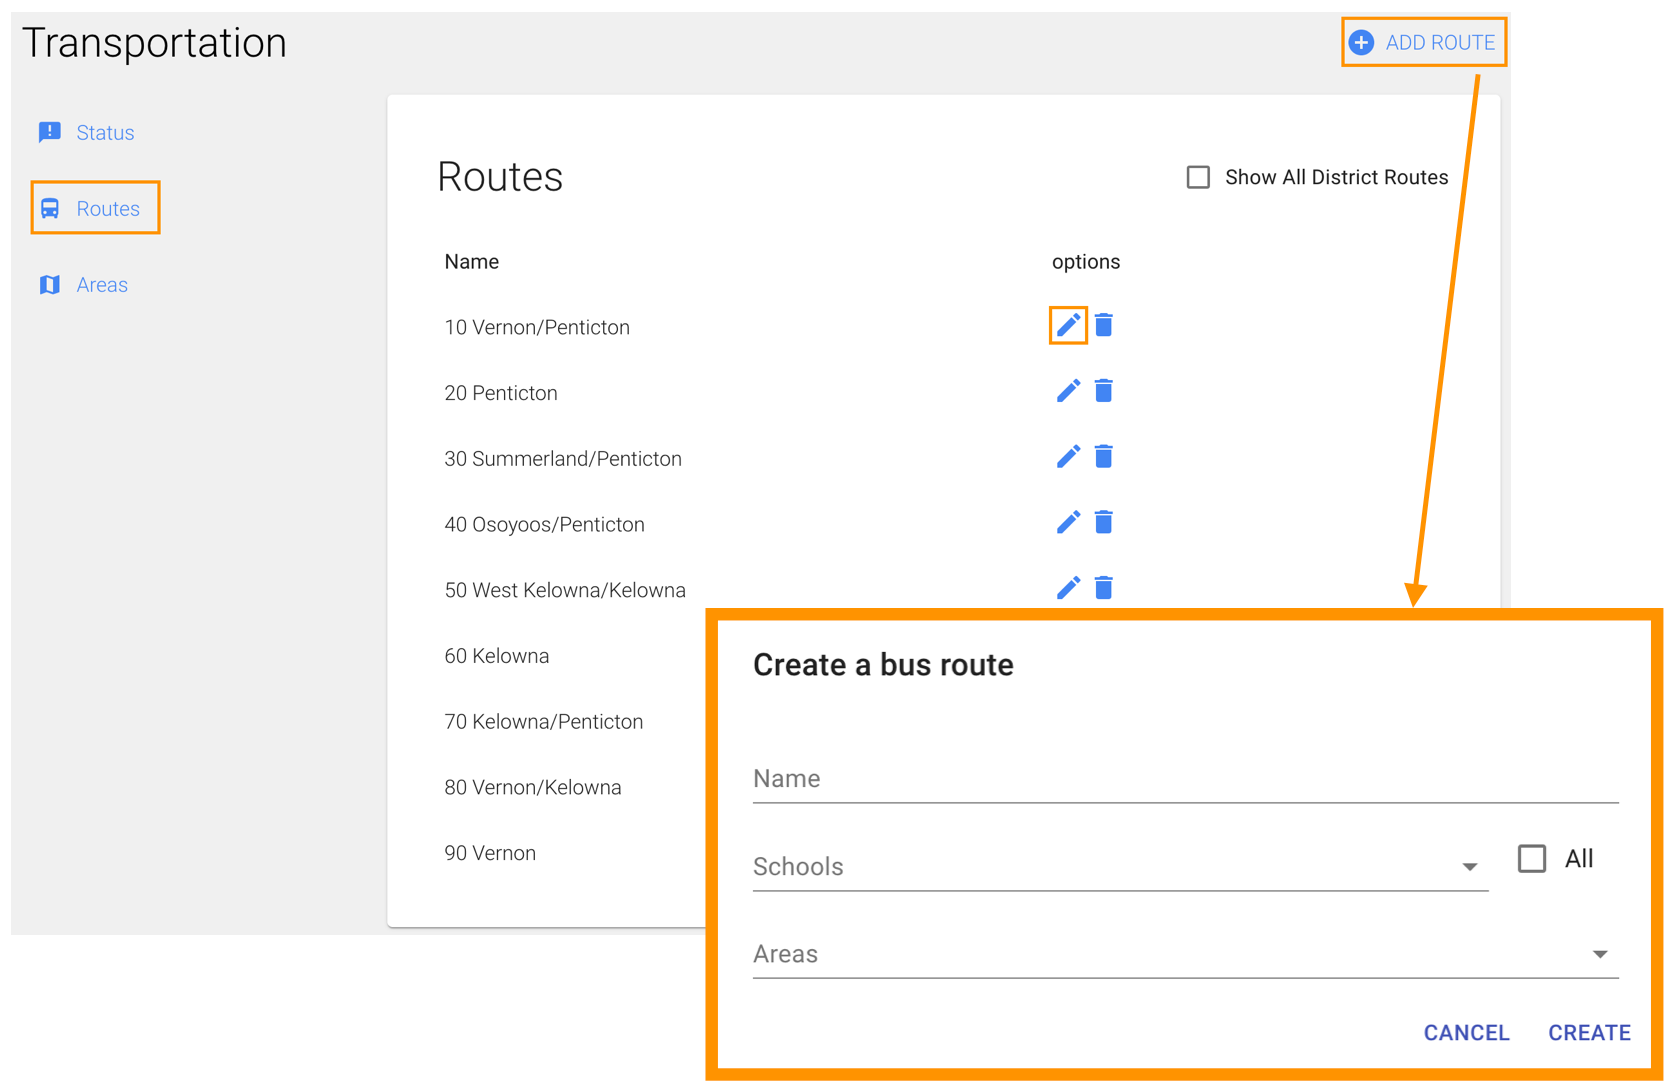Viewport: 1668px width, 1090px height.
Task: Click CREATE to save the route
Action: 1589,1032
